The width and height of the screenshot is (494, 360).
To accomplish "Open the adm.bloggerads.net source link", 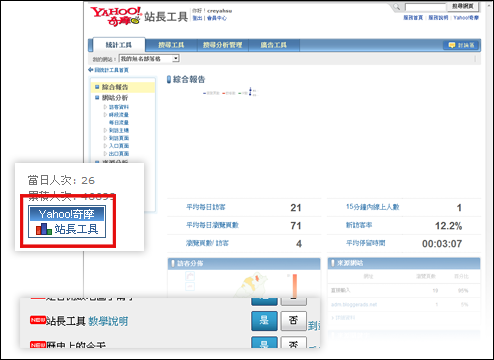I will click(x=354, y=305).
